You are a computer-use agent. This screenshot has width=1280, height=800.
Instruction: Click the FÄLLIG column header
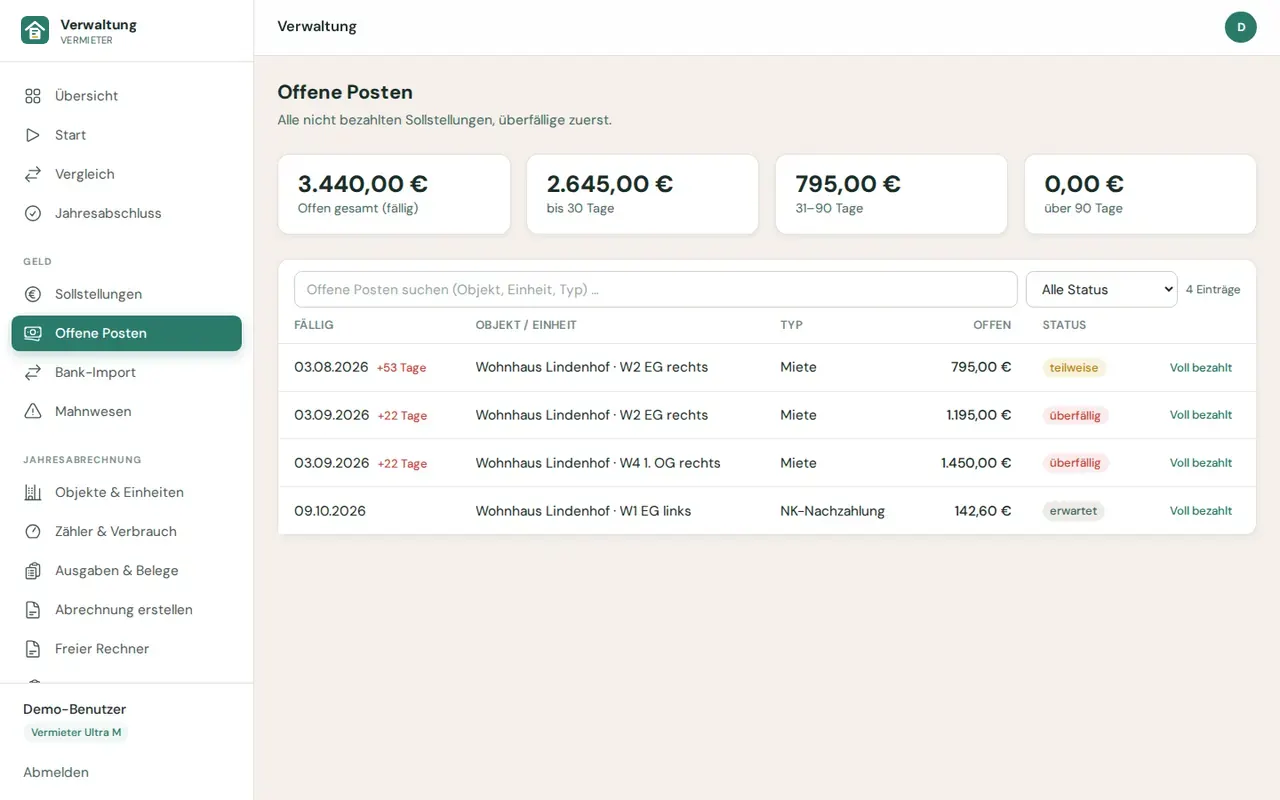314,325
